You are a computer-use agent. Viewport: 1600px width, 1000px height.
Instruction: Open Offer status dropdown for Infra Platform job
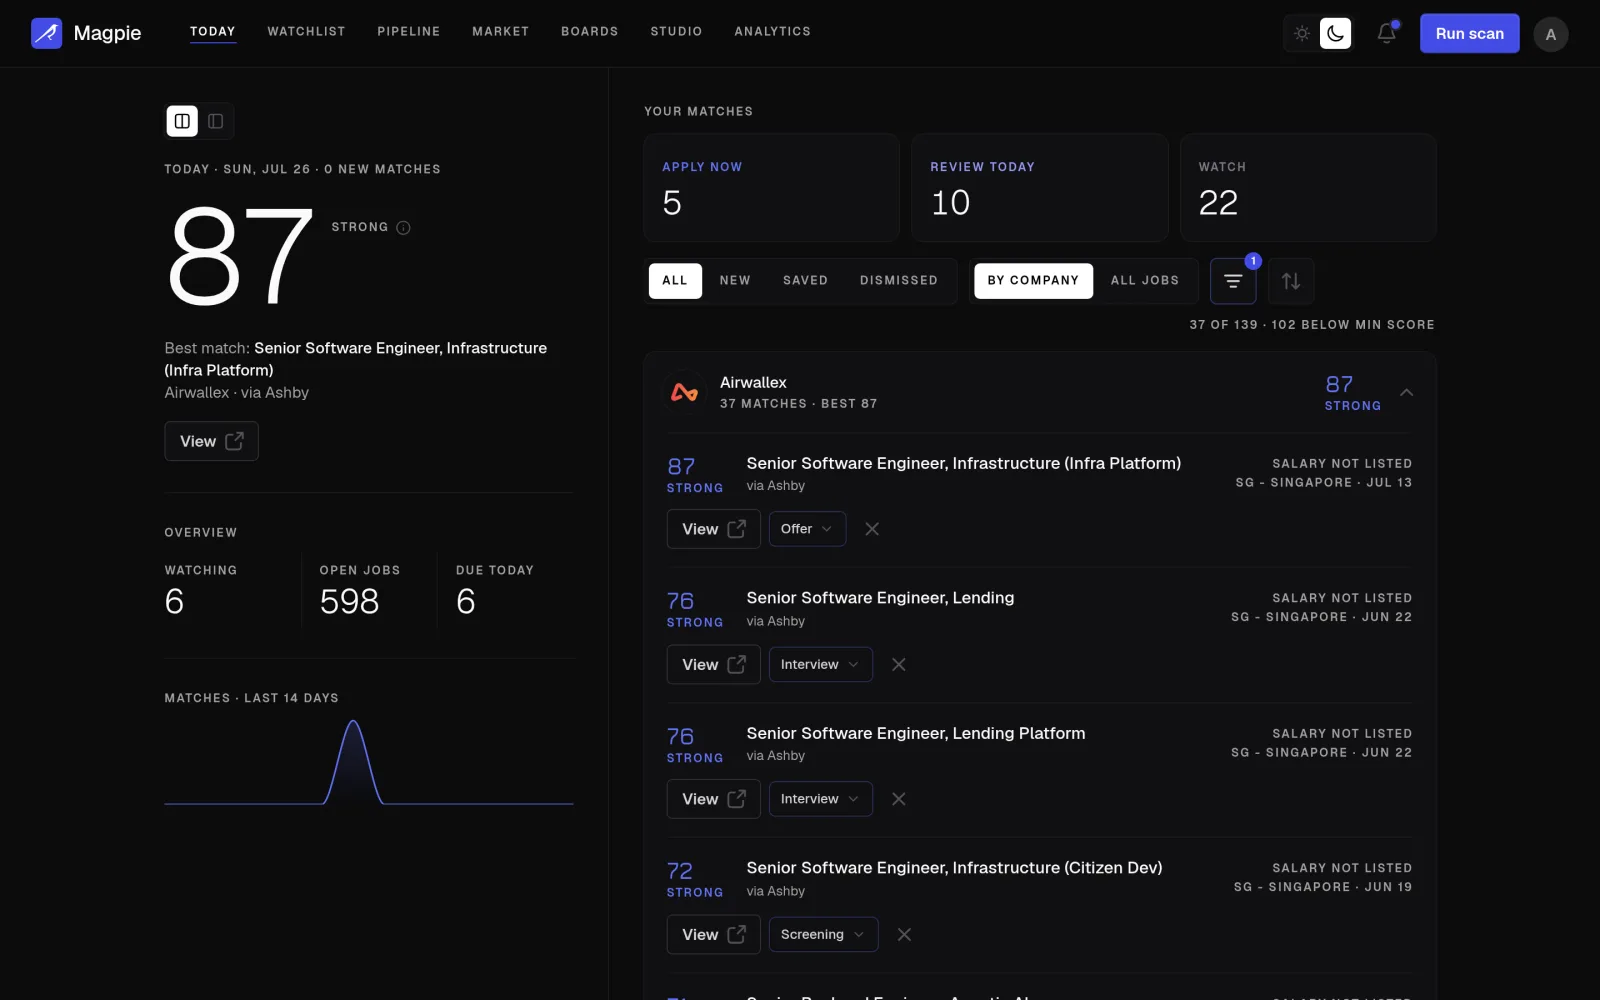(807, 529)
